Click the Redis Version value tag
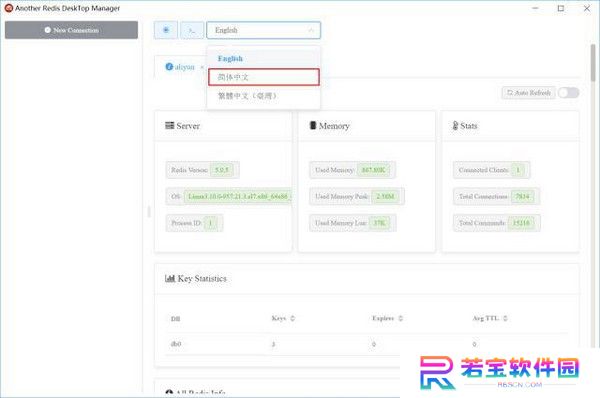This screenshot has height=398, width=600. (222, 170)
